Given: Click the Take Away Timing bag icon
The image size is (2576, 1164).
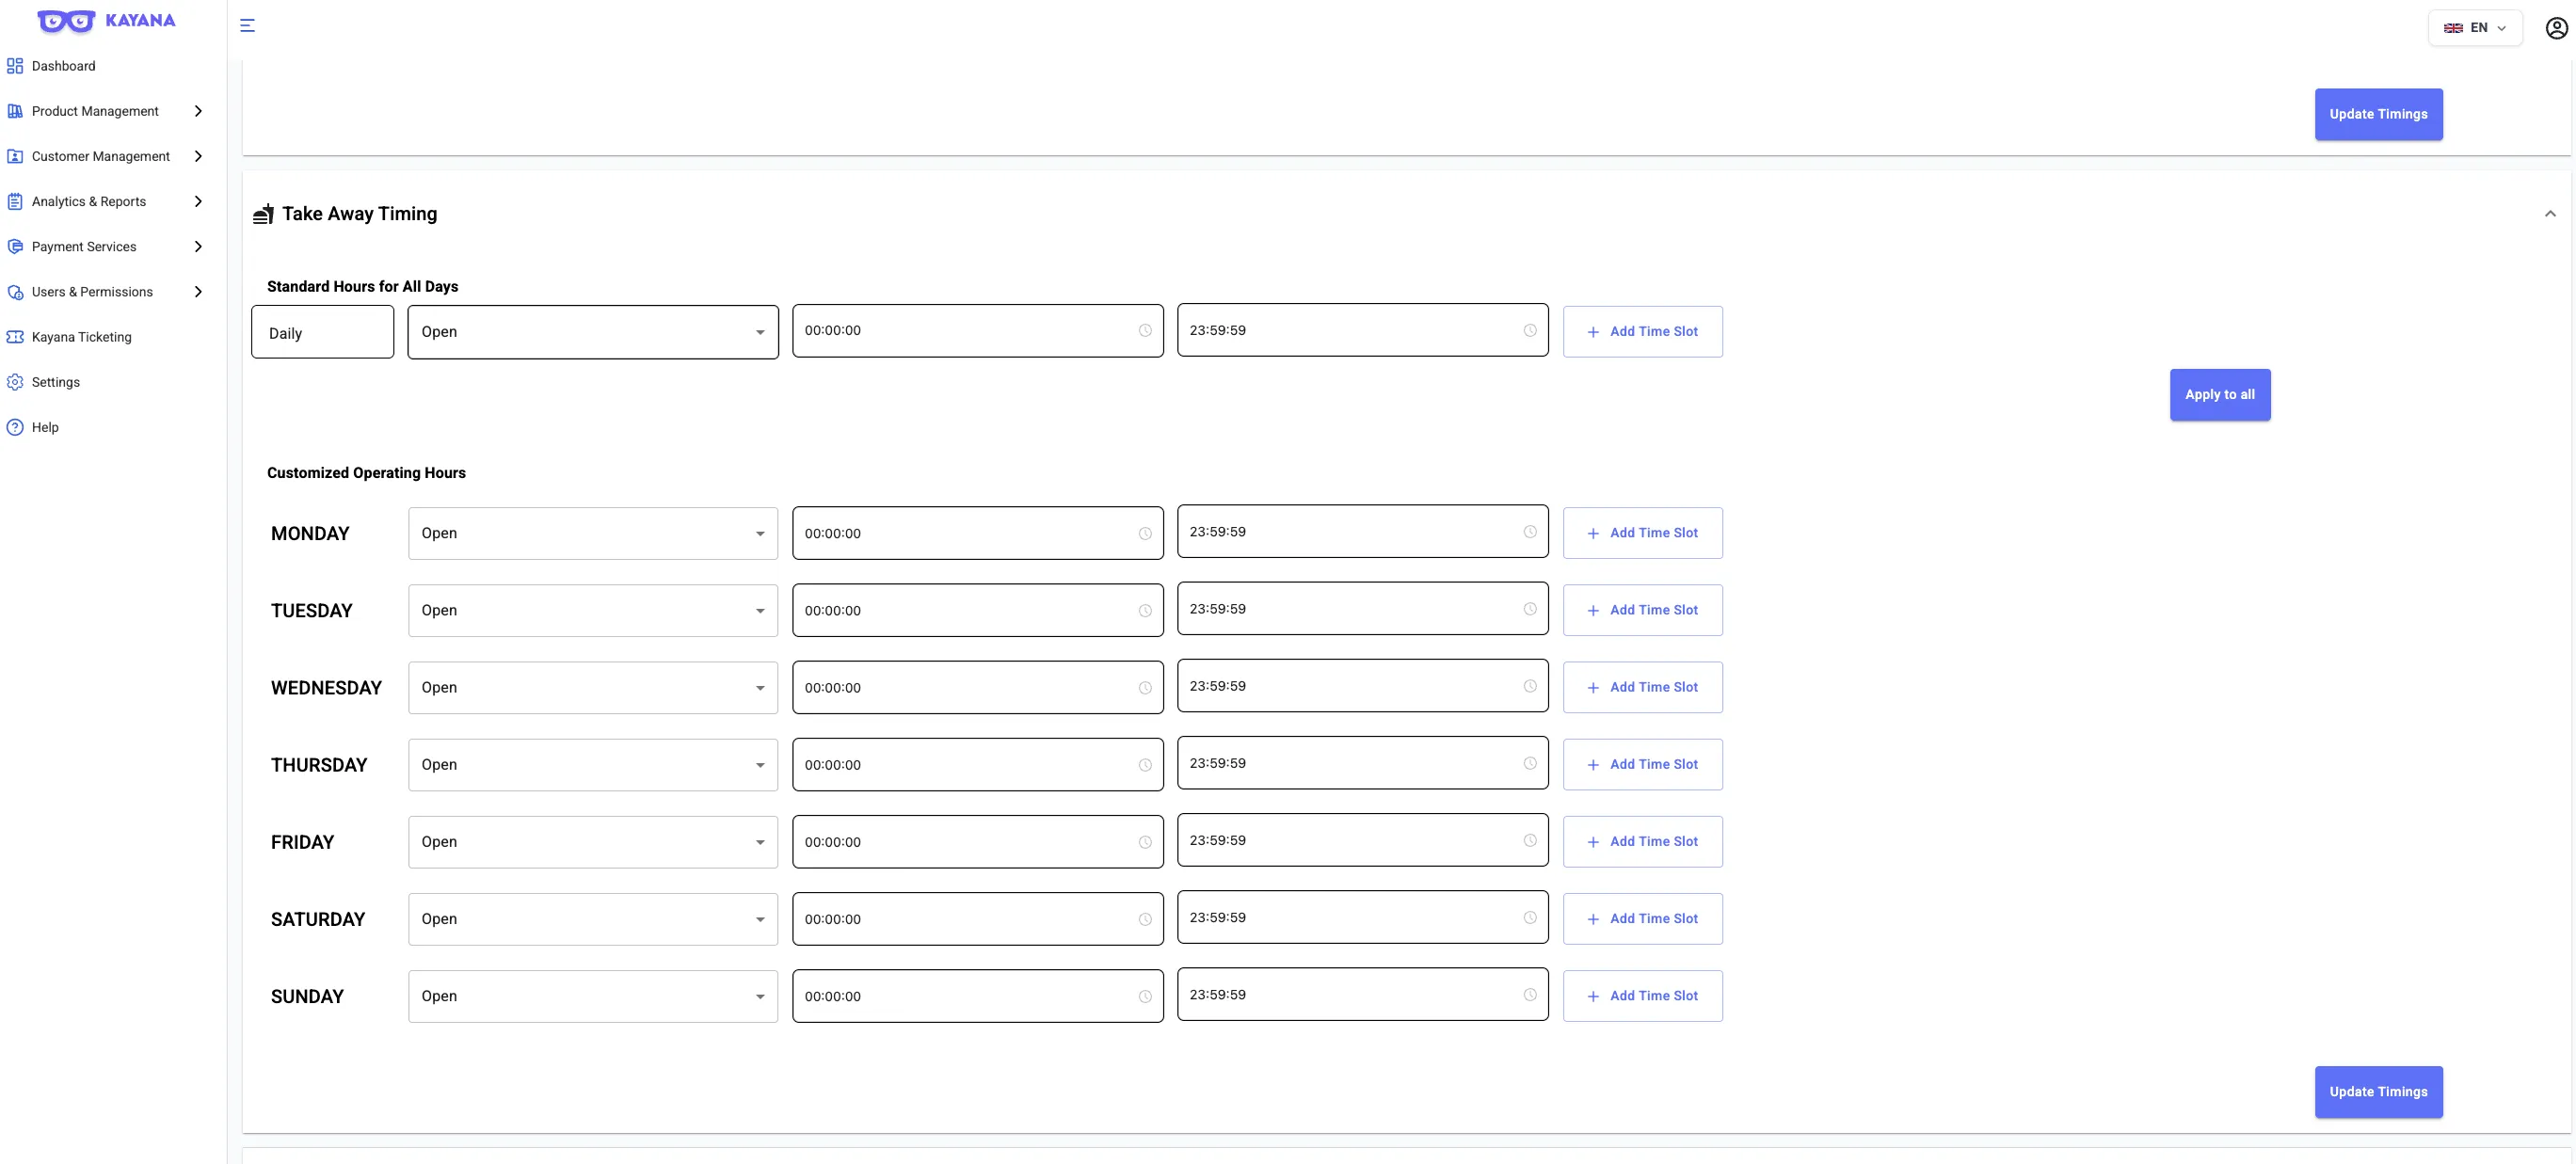Looking at the screenshot, I should 263,214.
